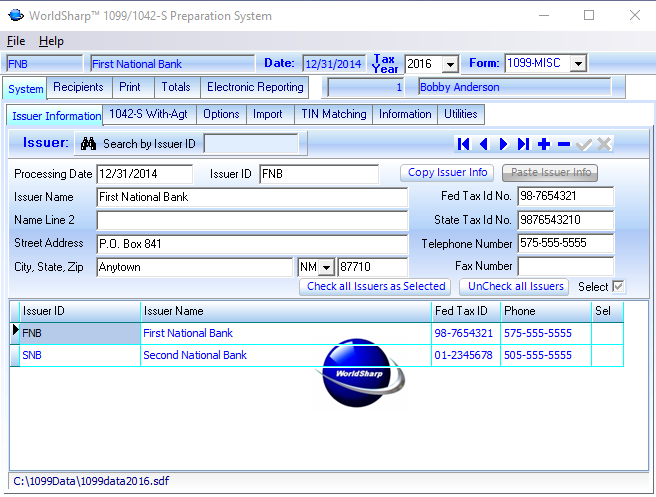
Task: Click the WorldSharp globe title icon
Action: tap(16, 15)
